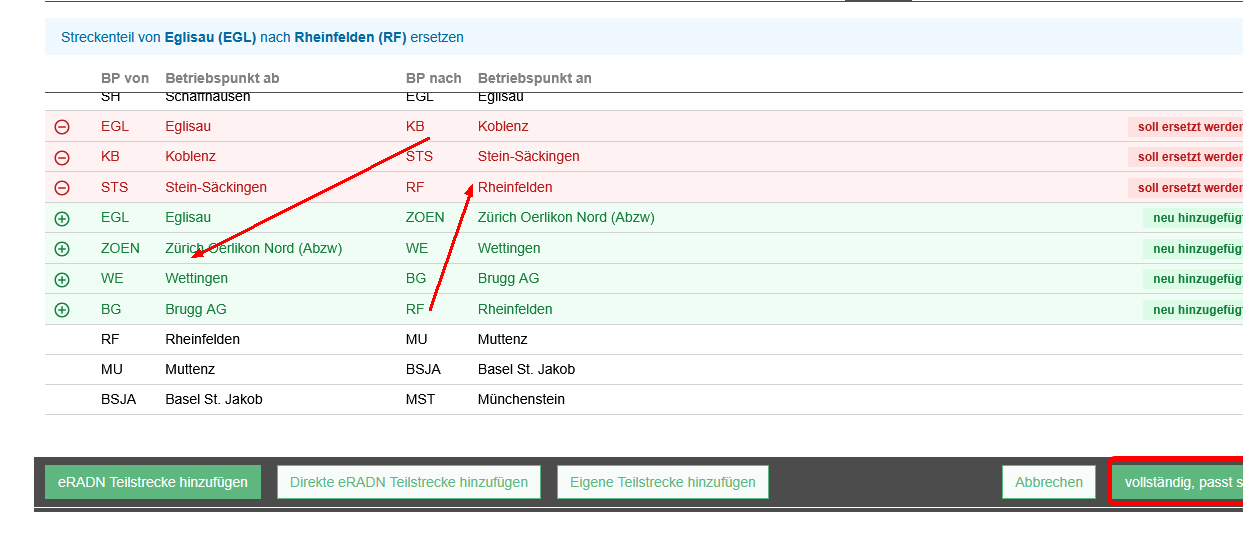Image resolution: width=1243 pixels, height=552 pixels.
Task: Click the plus icon for ZOEN–Wettingen row
Action: (62, 249)
